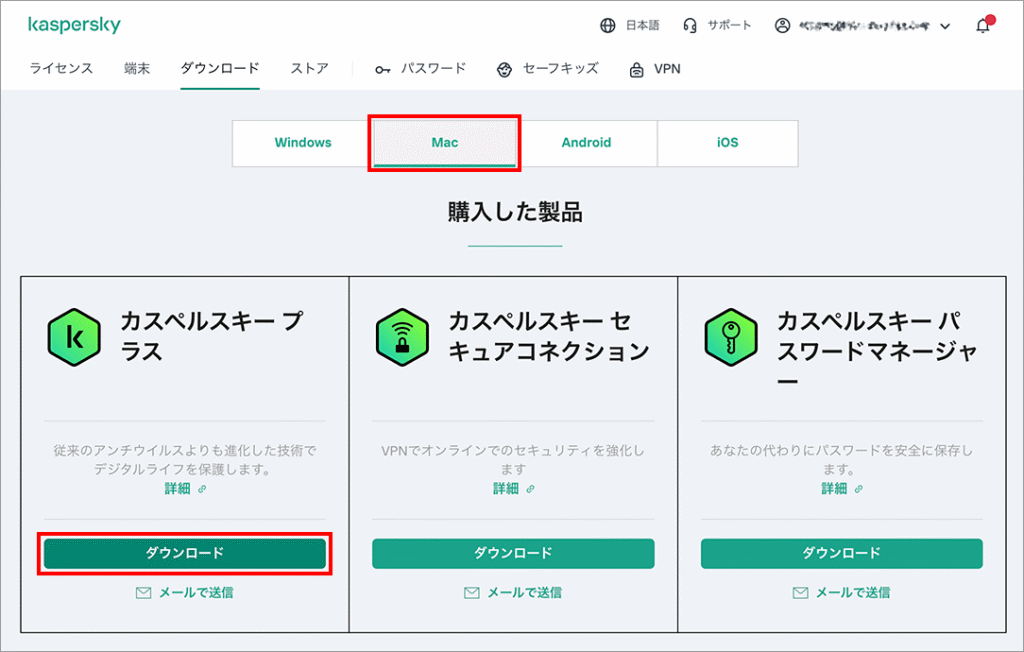Click link icon beside 詳細 for セキュアコネクション

530,489
